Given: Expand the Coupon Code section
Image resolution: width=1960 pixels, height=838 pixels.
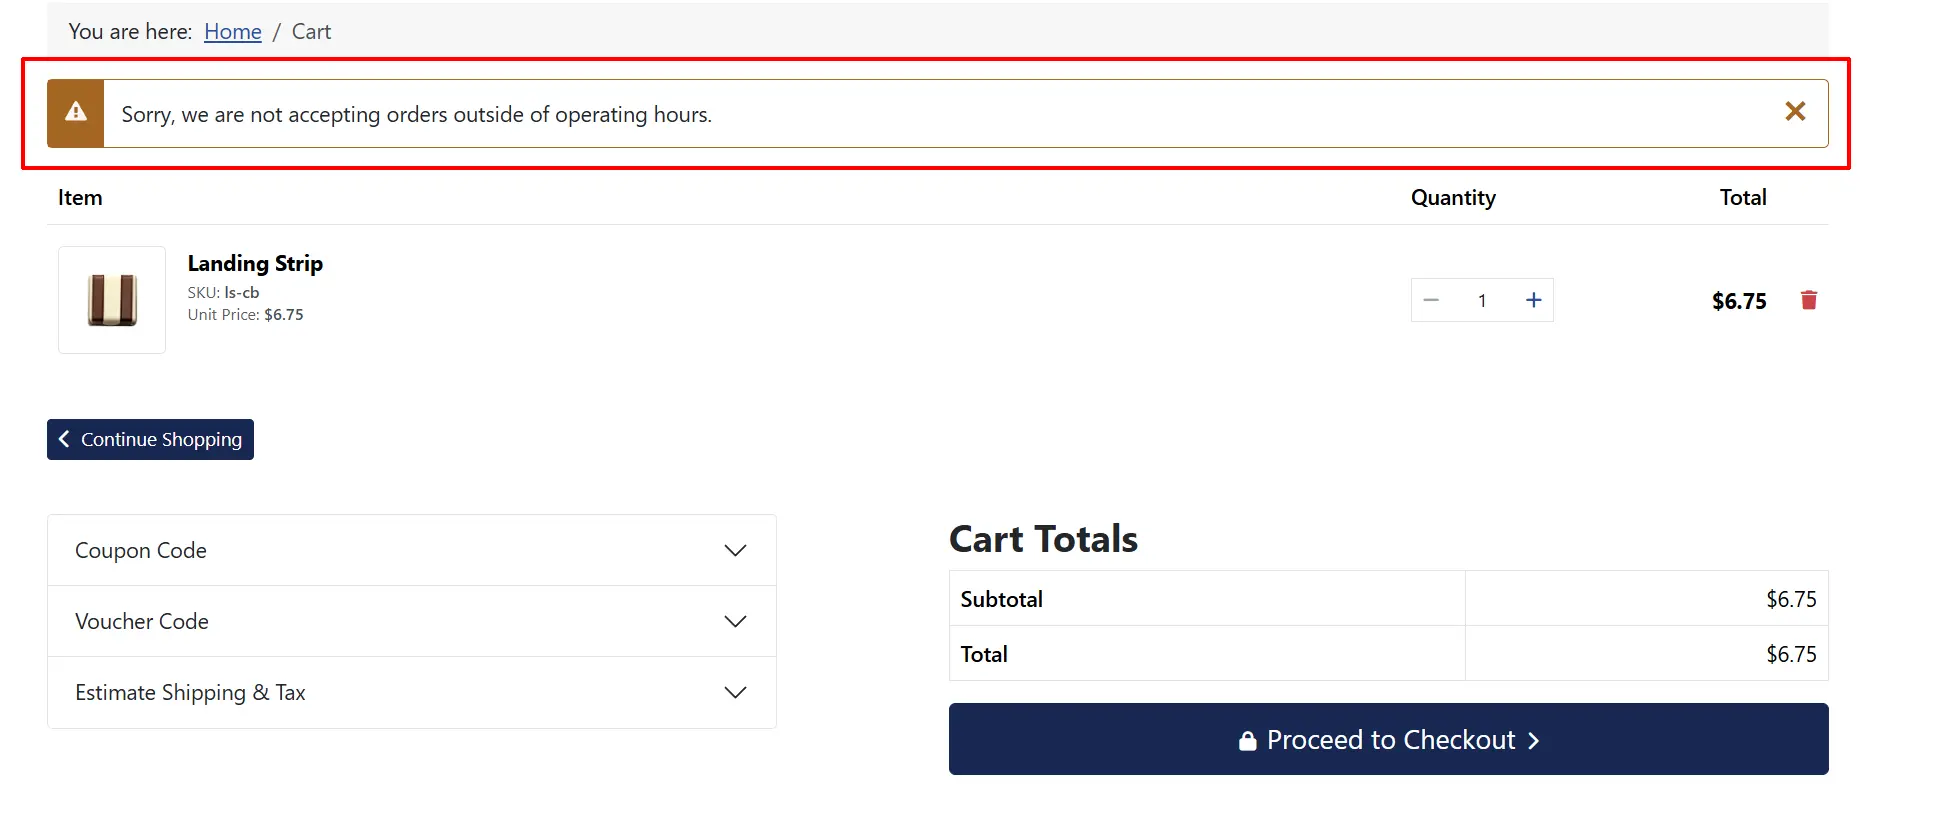Looking at the screenshot, I should point(412,551).
